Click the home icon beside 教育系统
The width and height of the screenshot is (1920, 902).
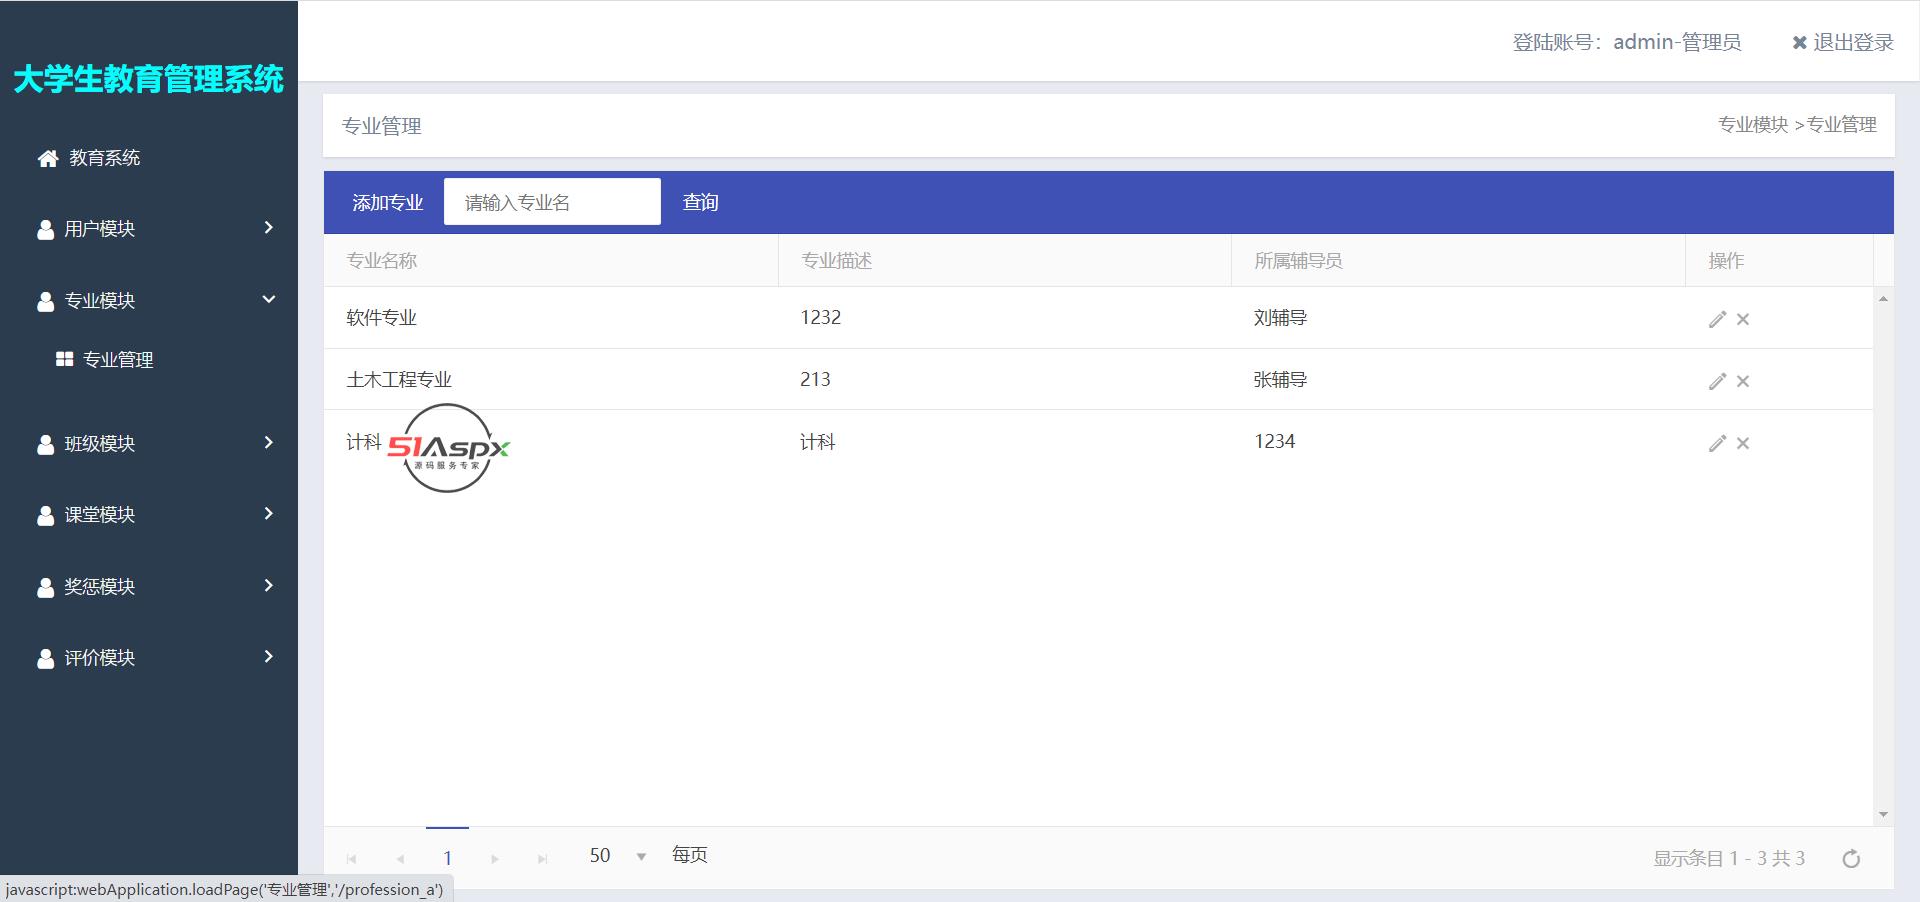click(48, 158)
